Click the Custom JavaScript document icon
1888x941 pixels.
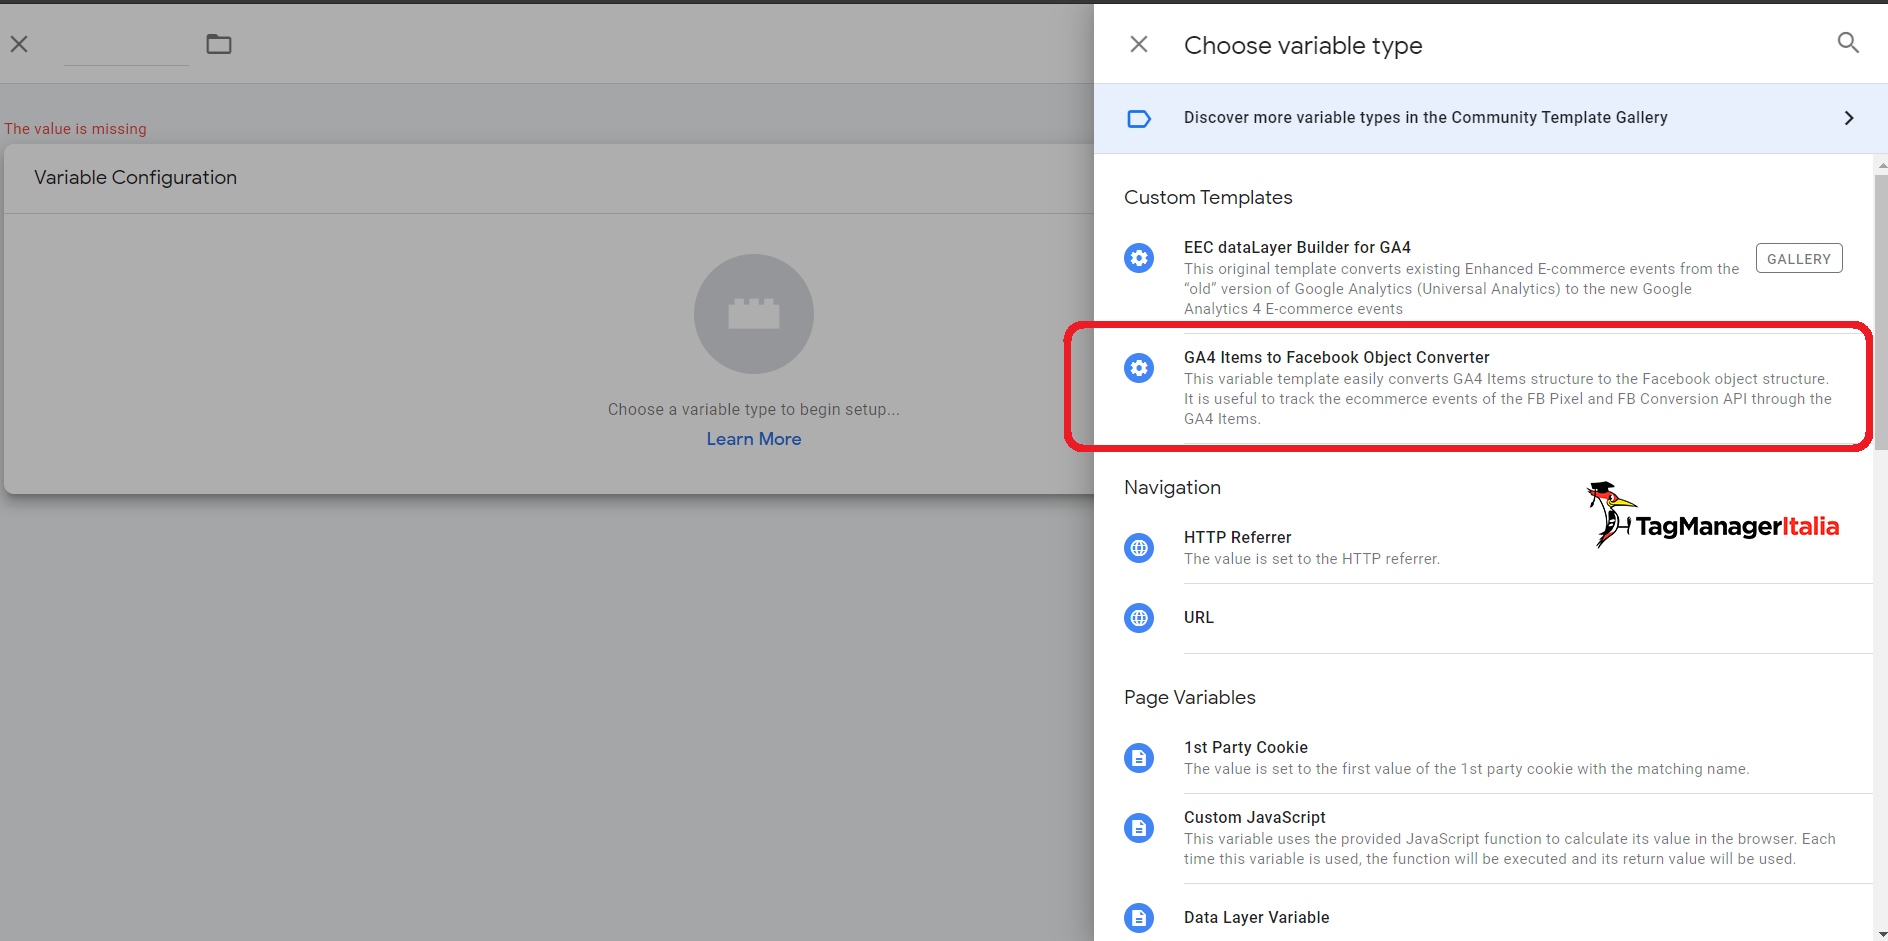(1138, 828)
